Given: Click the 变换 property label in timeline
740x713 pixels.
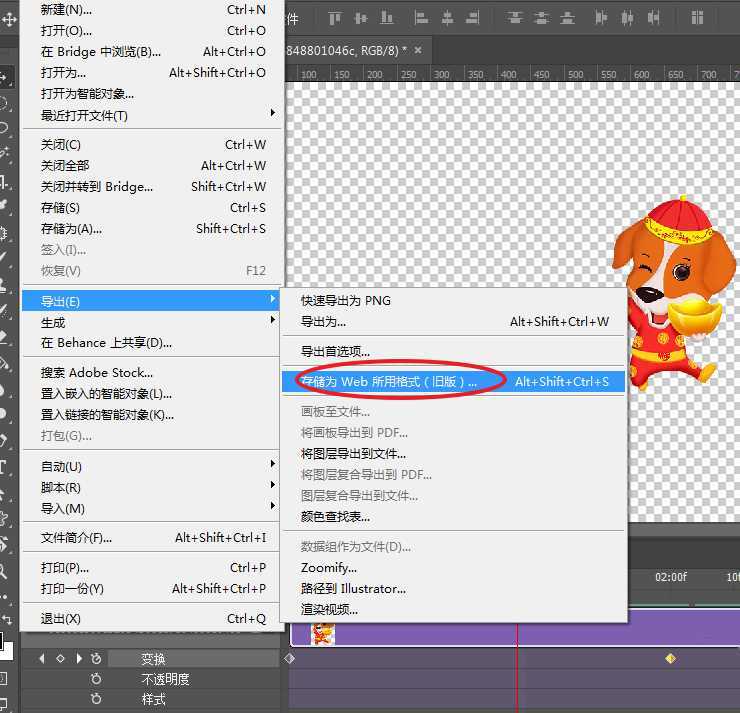Looking at the screenshot, I should click(x=153, y=659).
